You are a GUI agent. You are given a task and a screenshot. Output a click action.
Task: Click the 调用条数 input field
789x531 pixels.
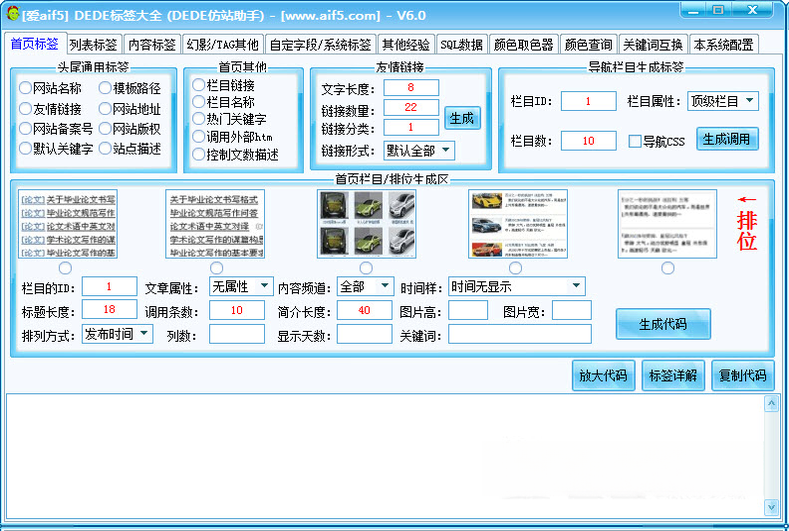(x=237, y=310)
